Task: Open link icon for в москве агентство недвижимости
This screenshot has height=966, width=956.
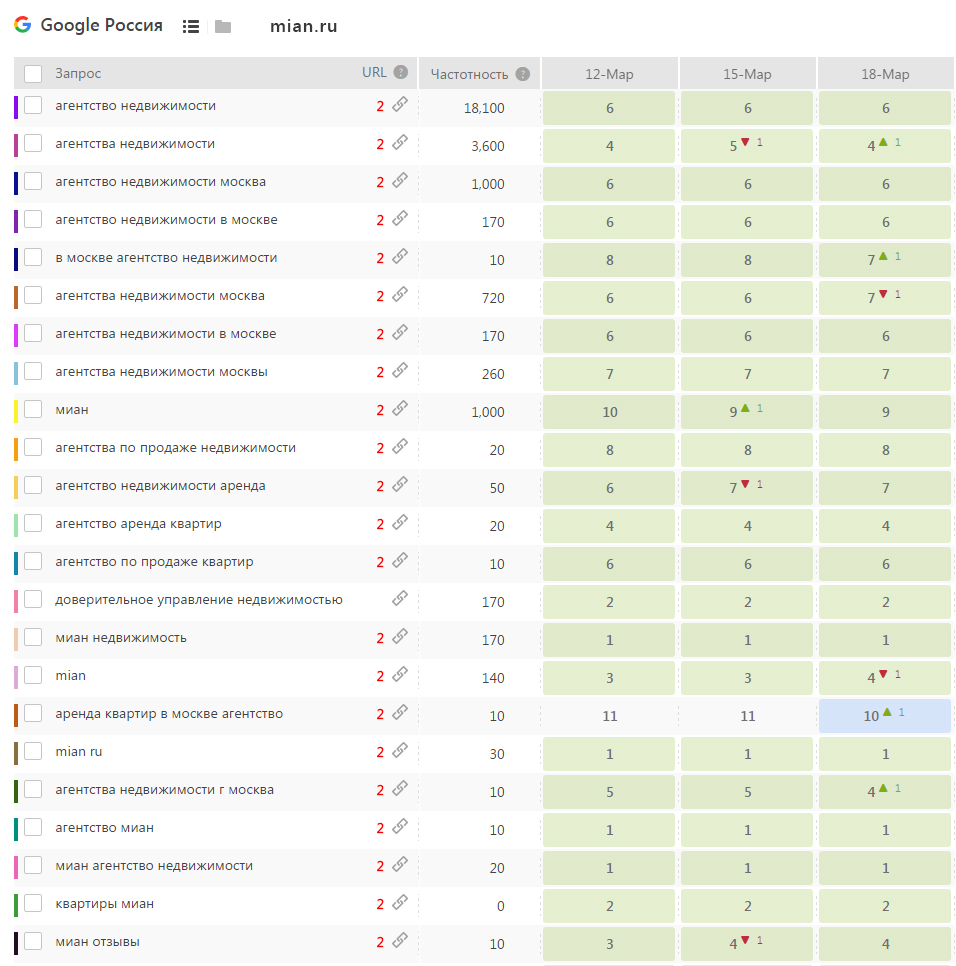Action: pyautogui.click(x=400, y=256)
